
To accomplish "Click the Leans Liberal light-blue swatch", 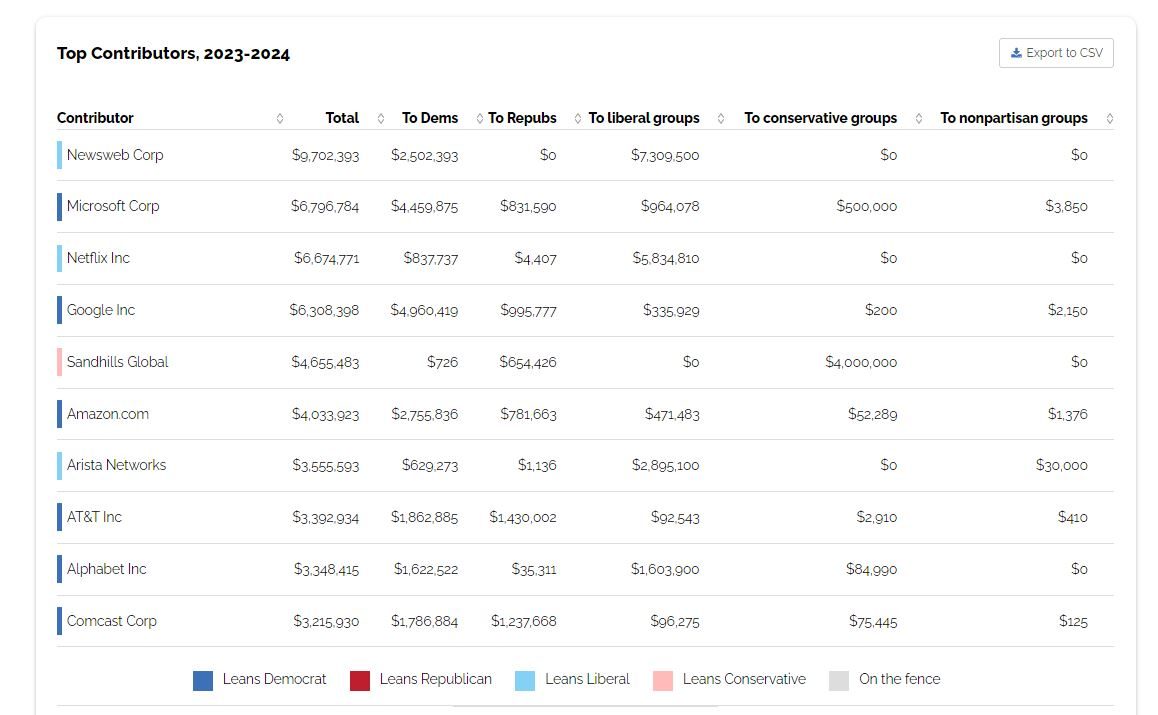I will pos(525,680).
